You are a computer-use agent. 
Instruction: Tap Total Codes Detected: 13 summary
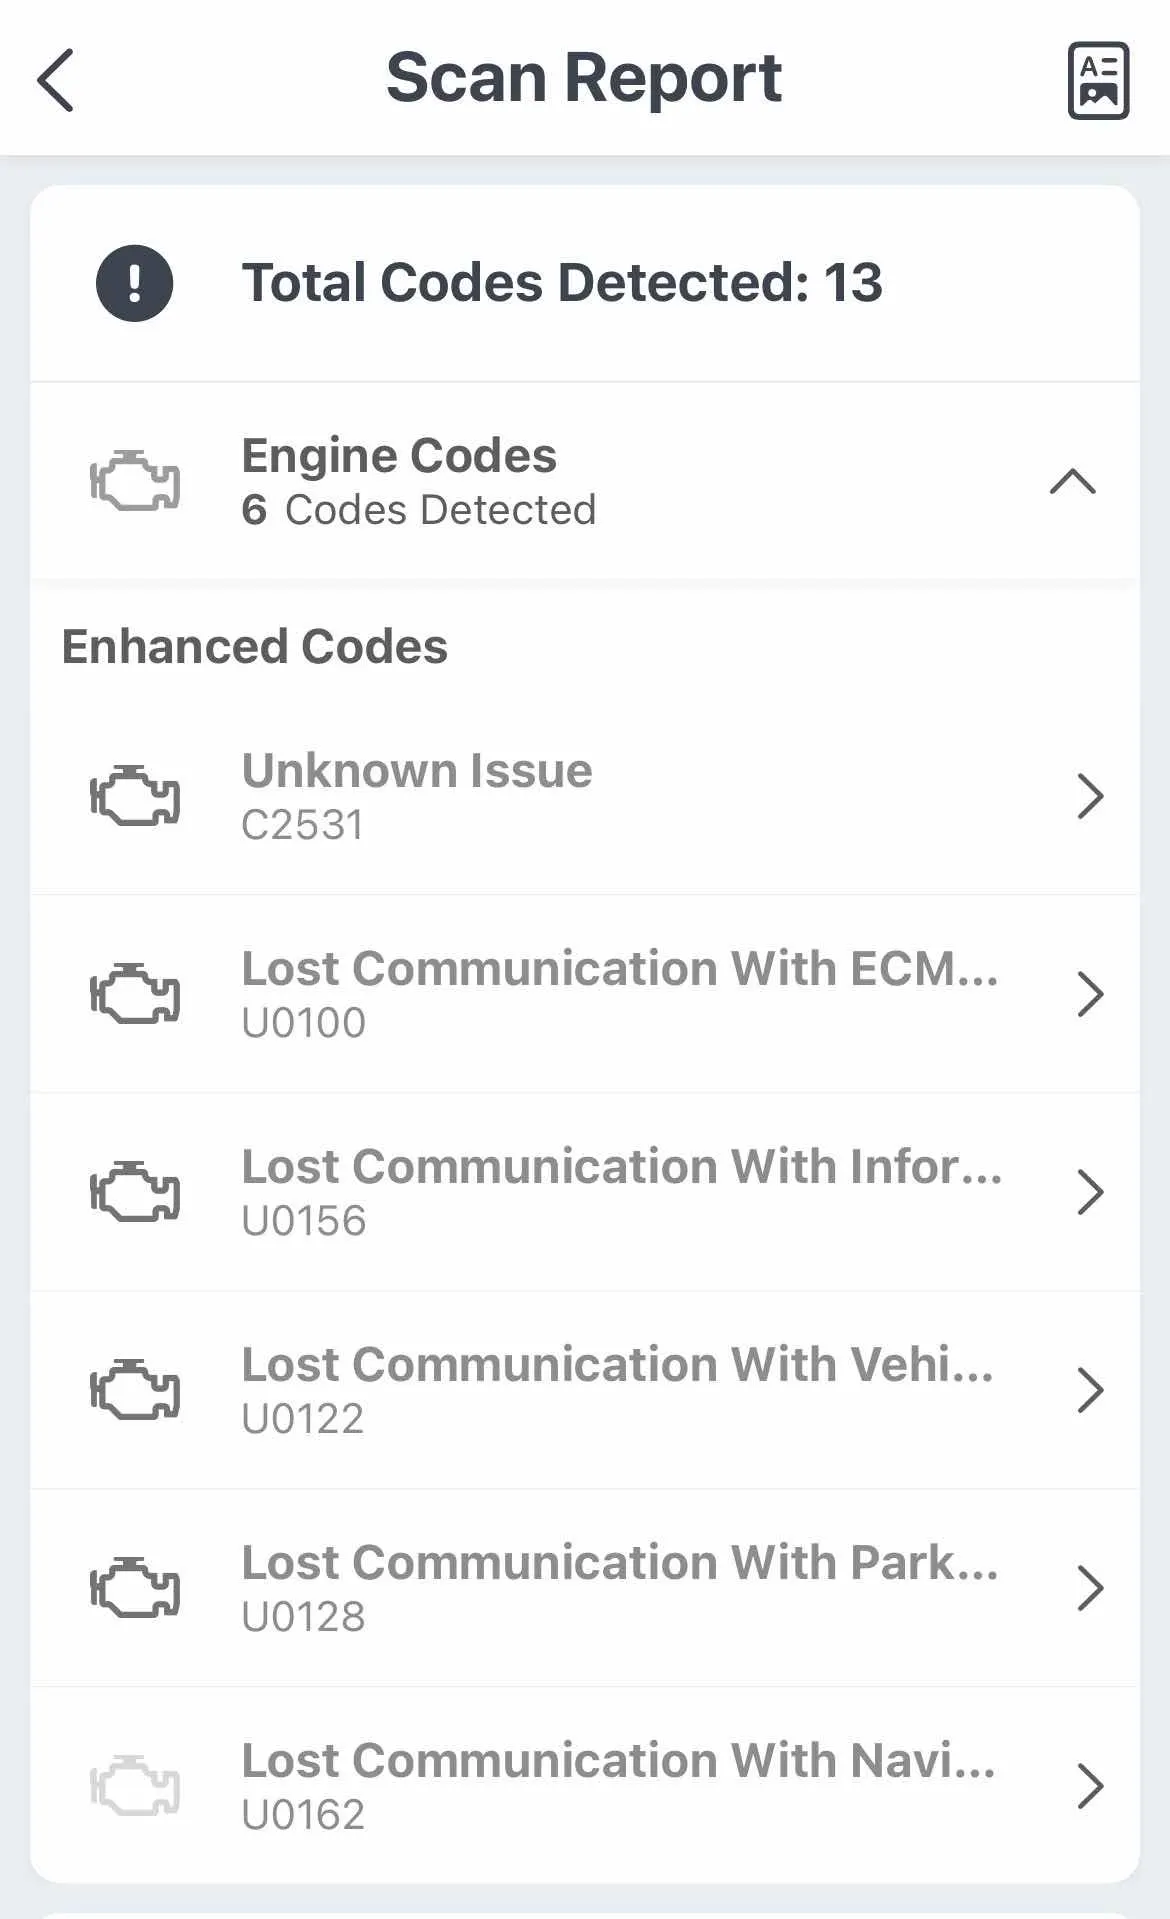tap(562, 283)
